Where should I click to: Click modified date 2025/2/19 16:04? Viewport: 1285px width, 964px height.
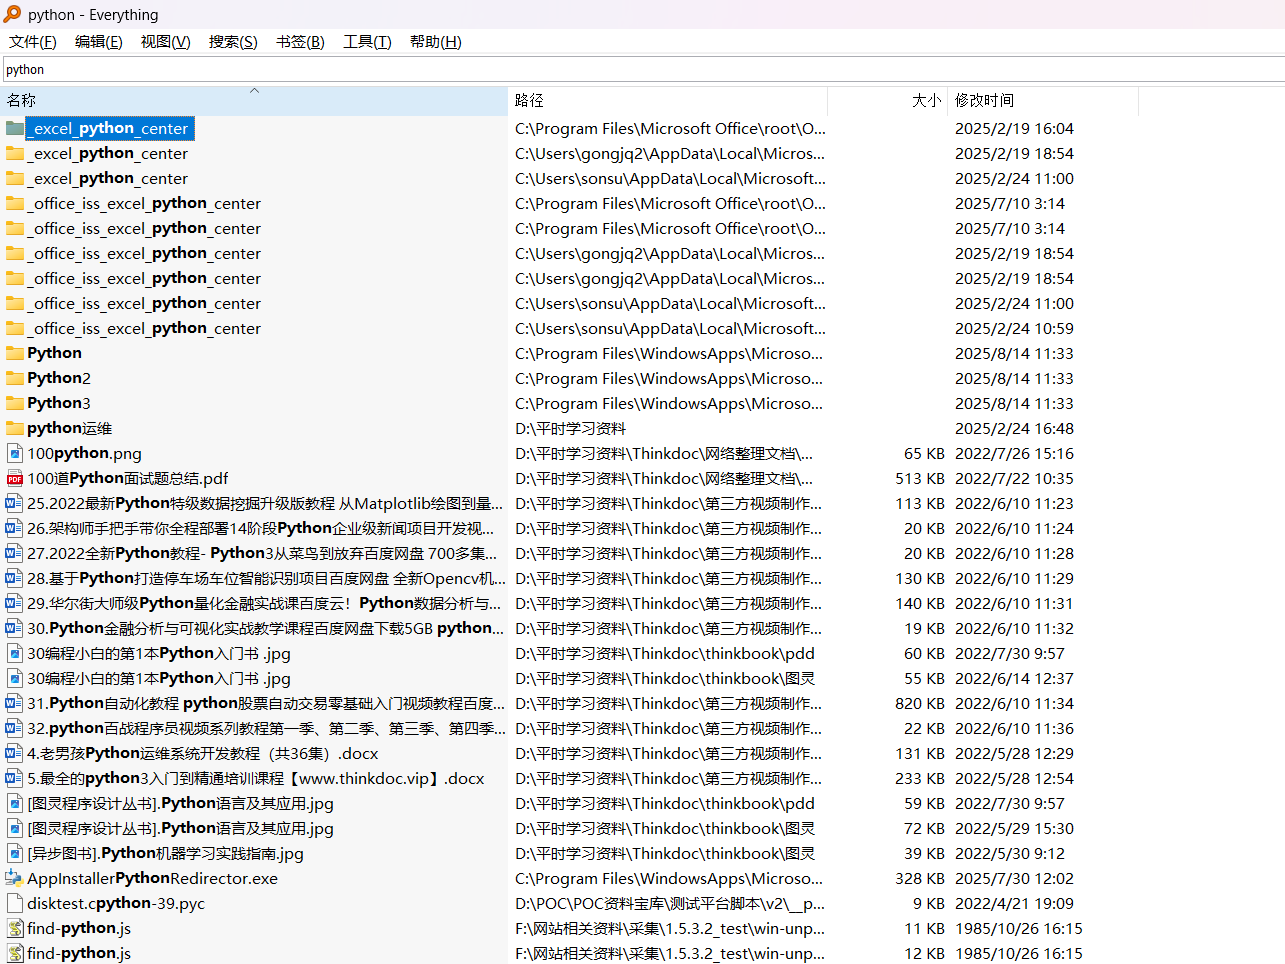(x=1014, y=128)
